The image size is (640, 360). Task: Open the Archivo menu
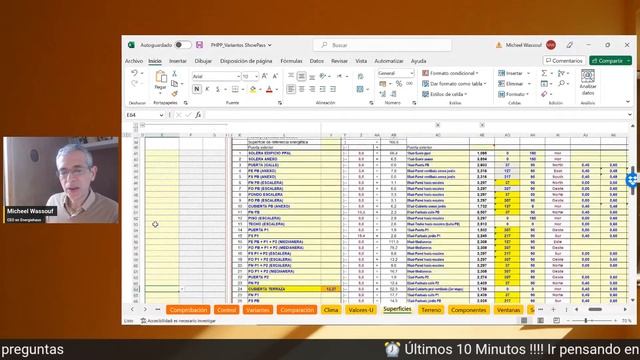click(x=133, y=61)
